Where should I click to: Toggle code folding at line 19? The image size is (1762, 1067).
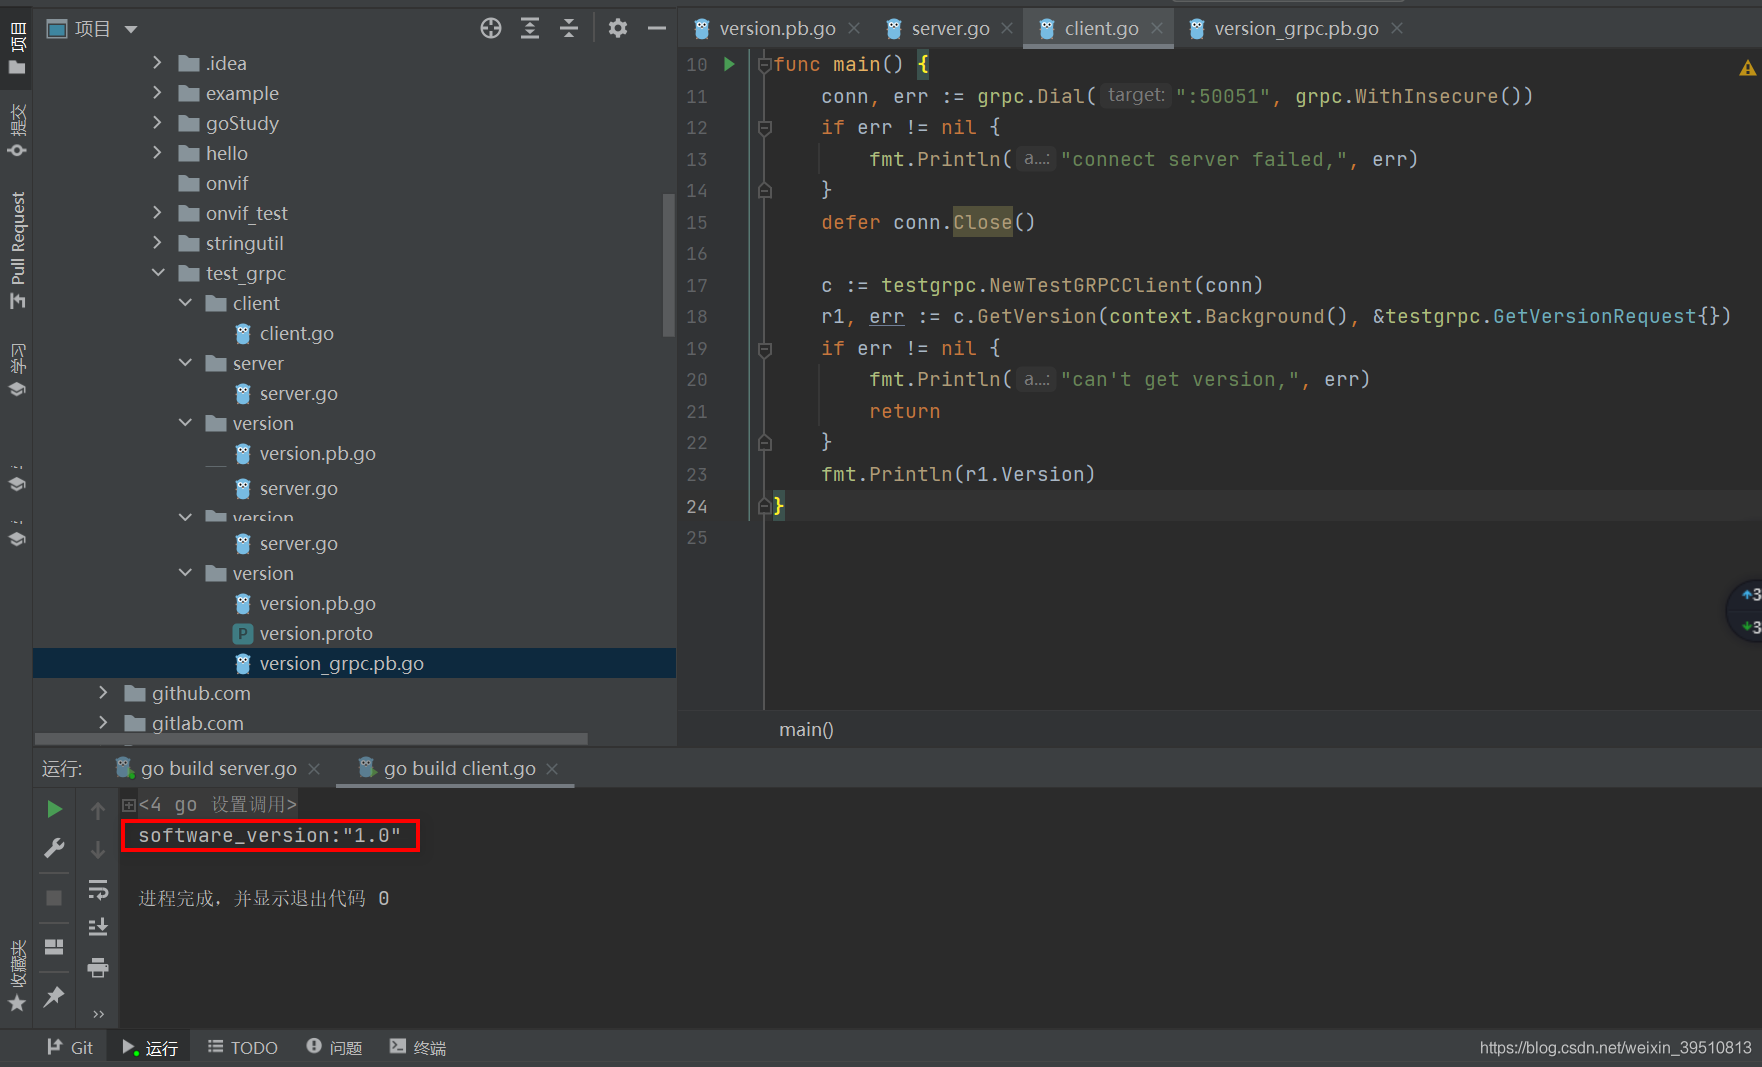[765, 349]
